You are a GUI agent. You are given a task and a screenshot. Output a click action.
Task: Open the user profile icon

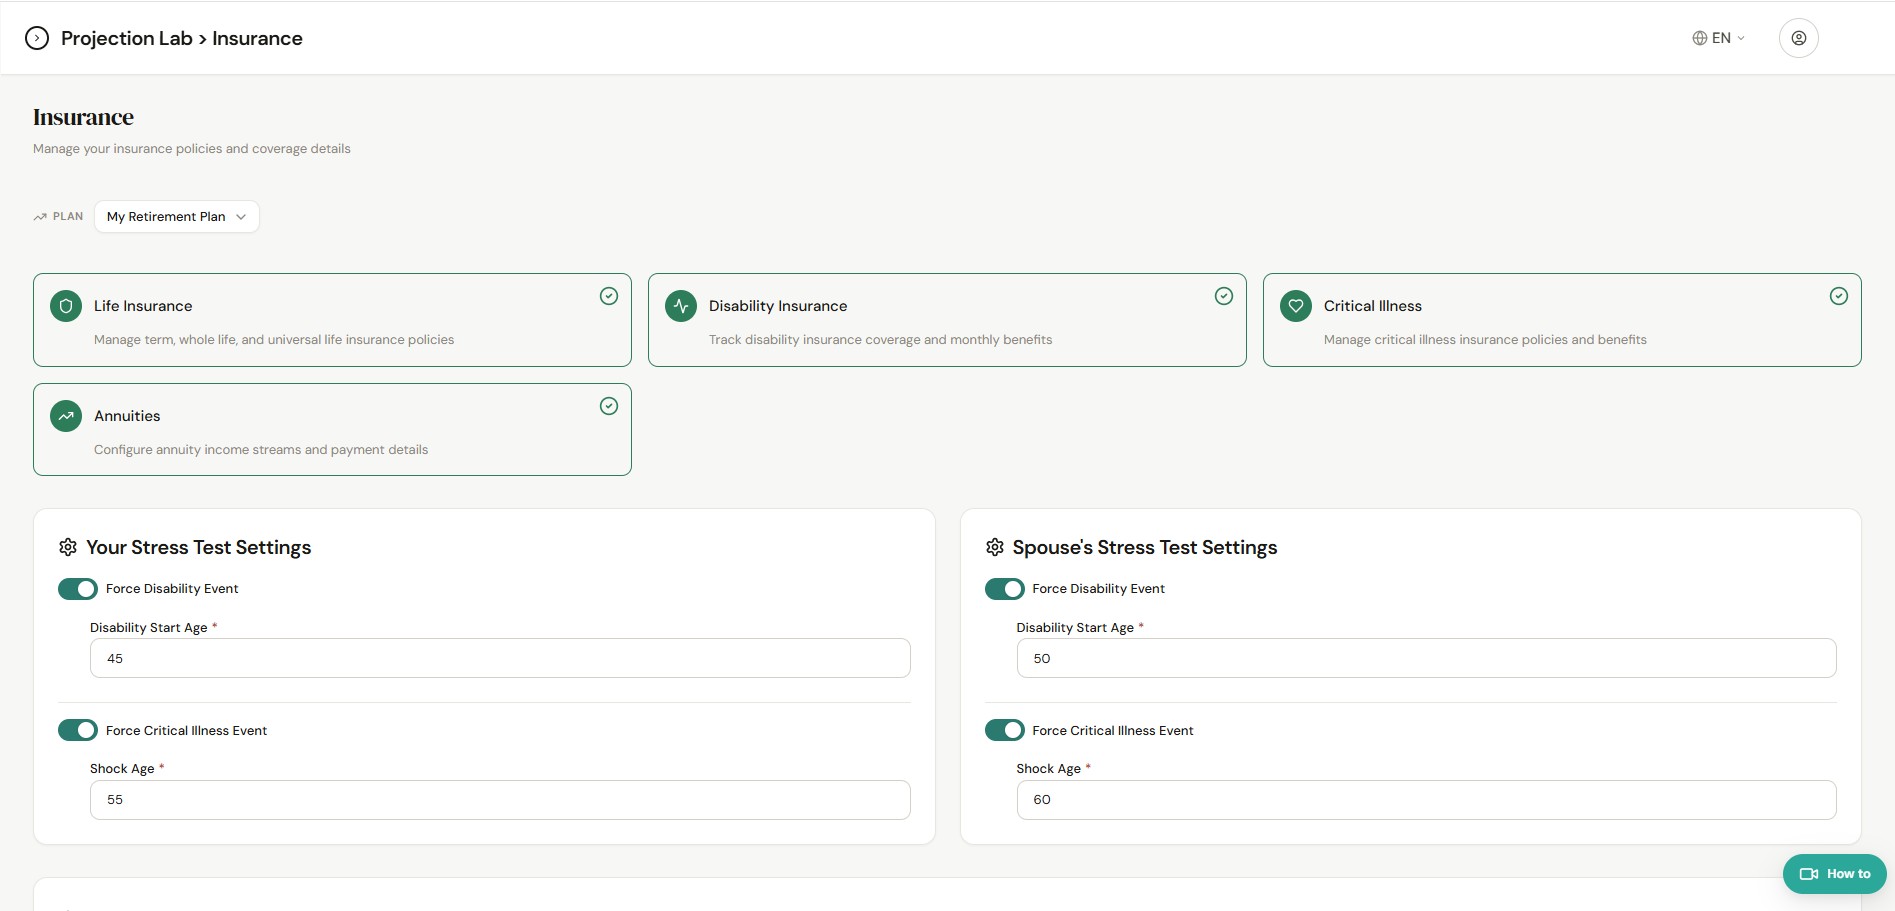click(x=1798, y=38)
